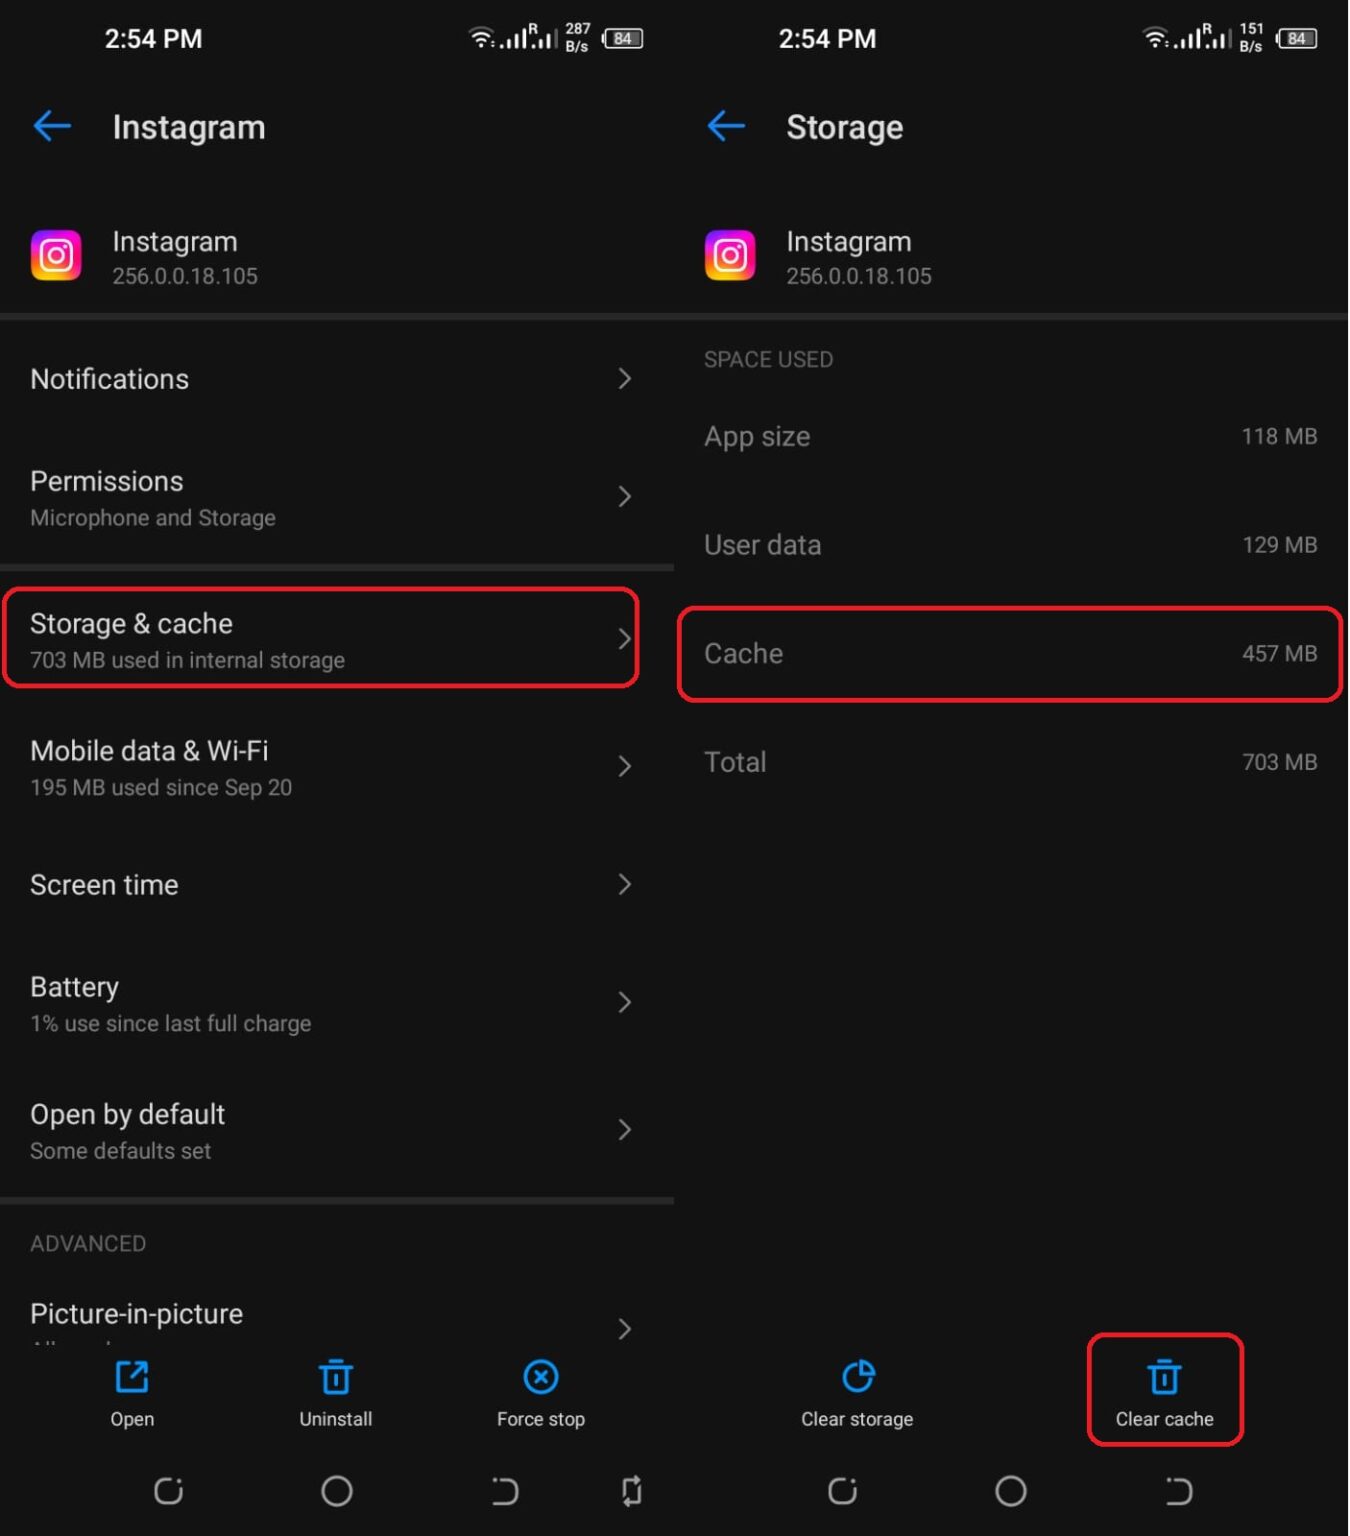
Task: Open the Screen time section
Action: coord(337,884)
